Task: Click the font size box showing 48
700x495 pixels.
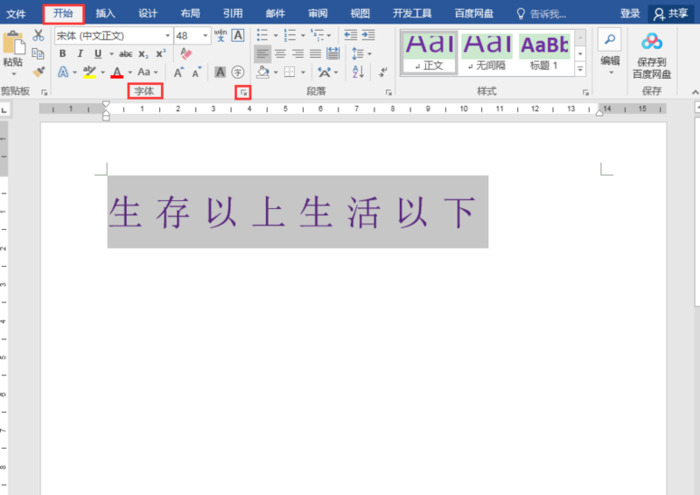Action: 188,36
